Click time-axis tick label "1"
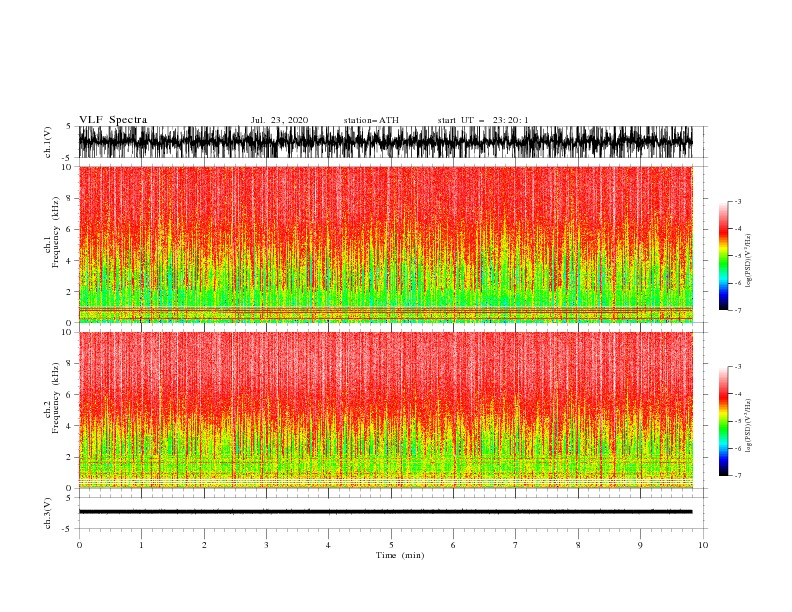 click(141, 545)
